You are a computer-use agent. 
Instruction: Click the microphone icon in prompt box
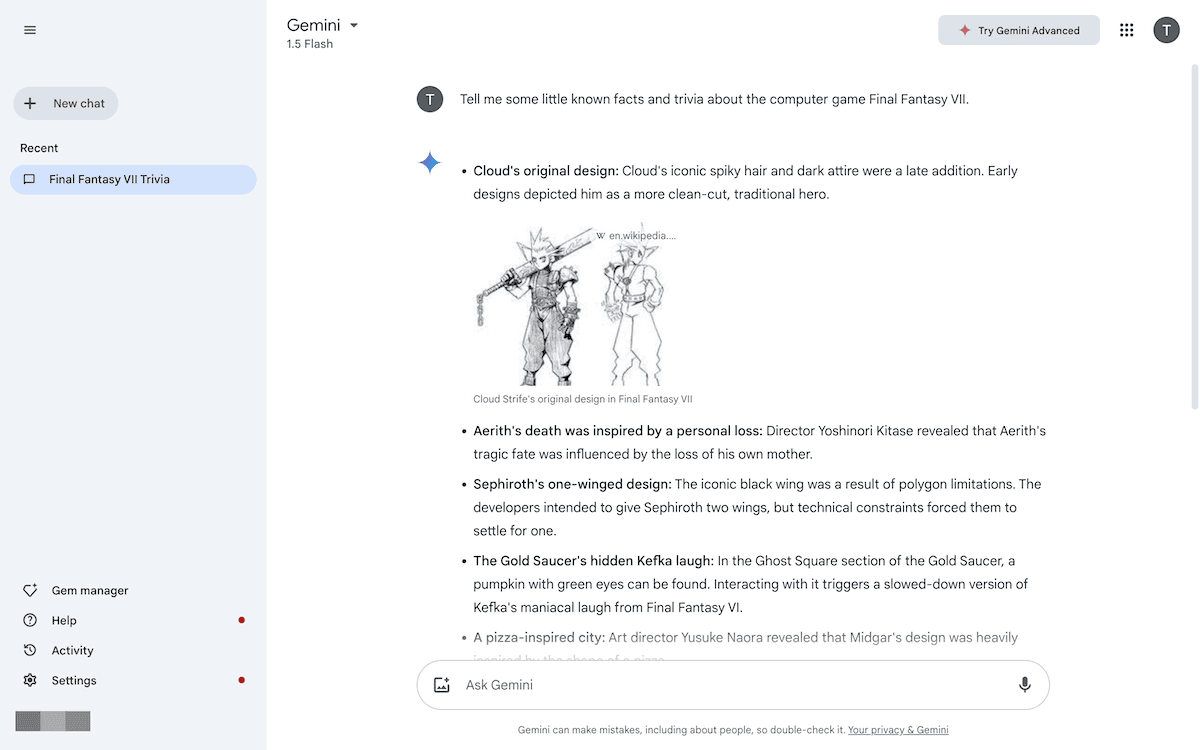(x=1025, y=685)
